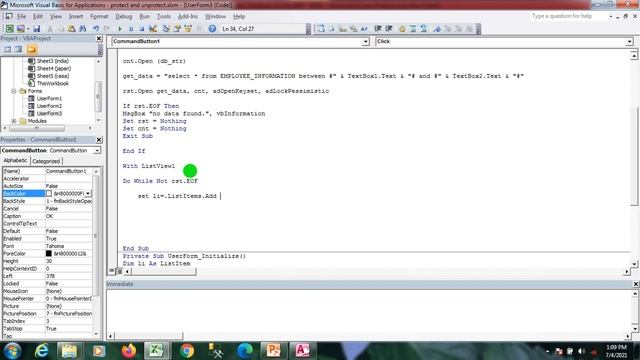Screen dimensions: 640x360
Task: Click View Object icon in Project pane
Action: (x=18, y=49)
